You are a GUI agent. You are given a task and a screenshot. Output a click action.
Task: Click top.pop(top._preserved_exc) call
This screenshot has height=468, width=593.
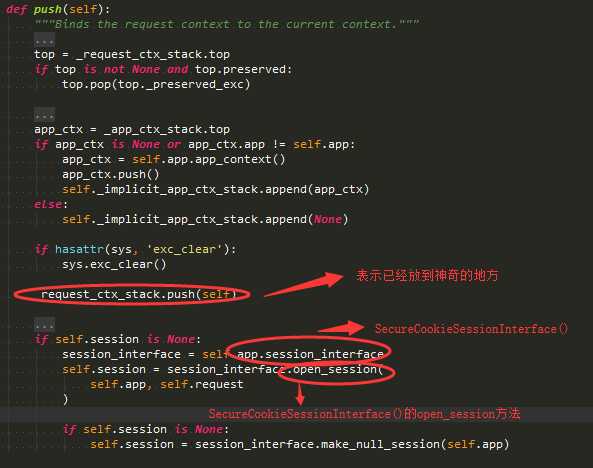[x=156, y=84]
